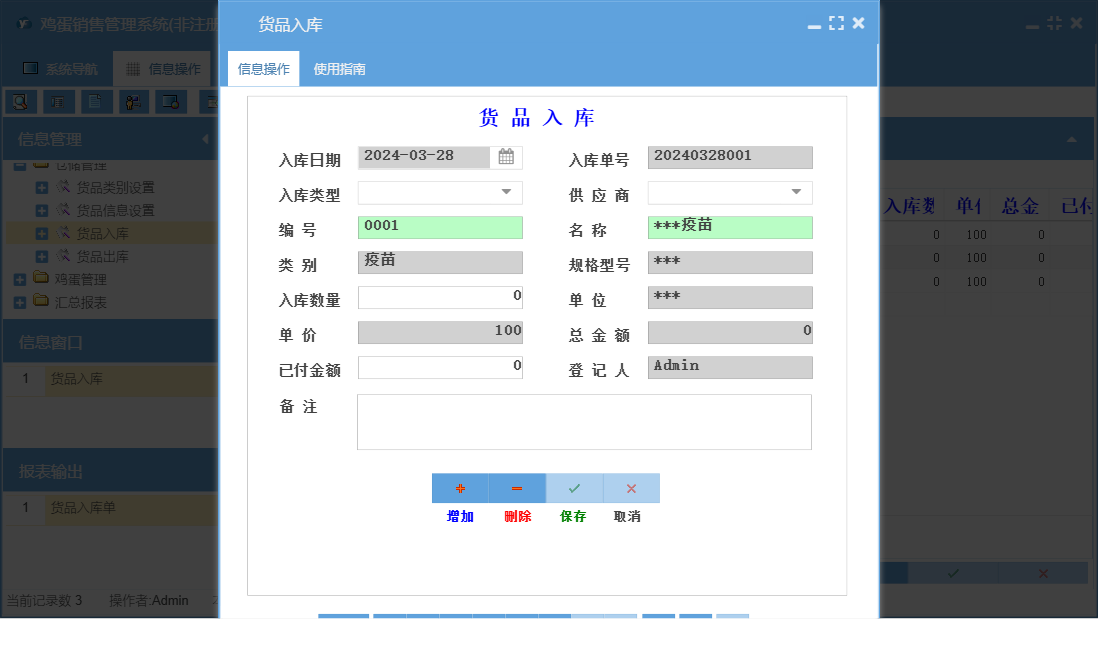Screen dimensions: 1098x655
Task: Open the 入库日期 calendar picker
Action: point(506,157)
